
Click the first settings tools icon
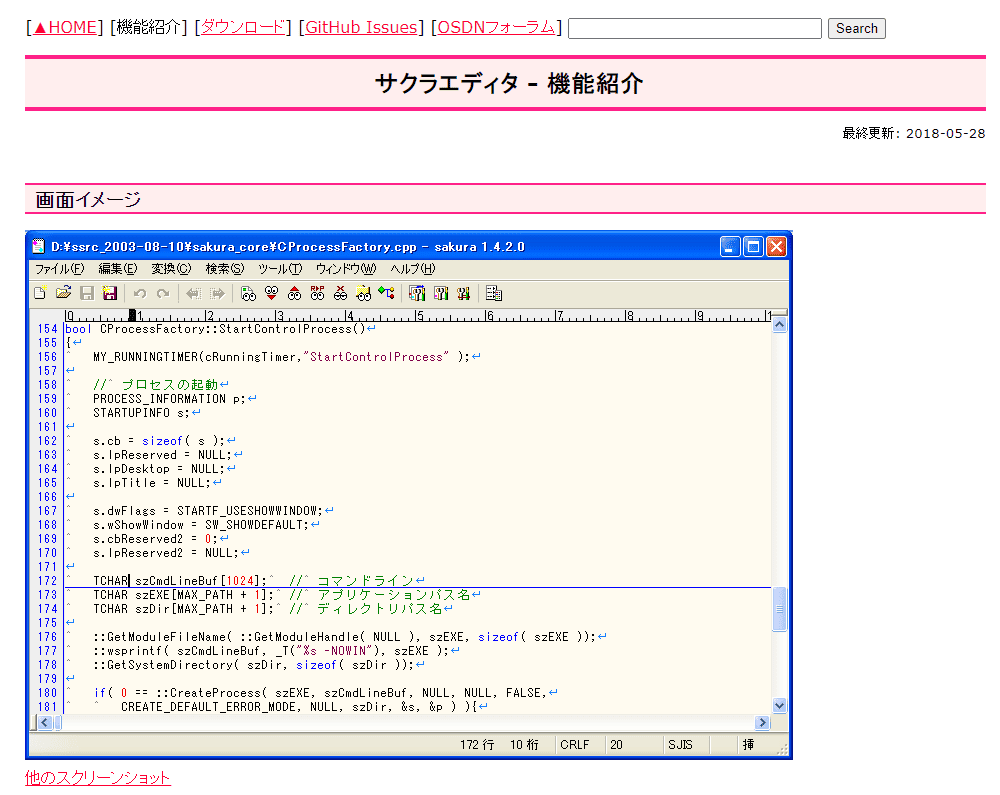coord(416,293)
